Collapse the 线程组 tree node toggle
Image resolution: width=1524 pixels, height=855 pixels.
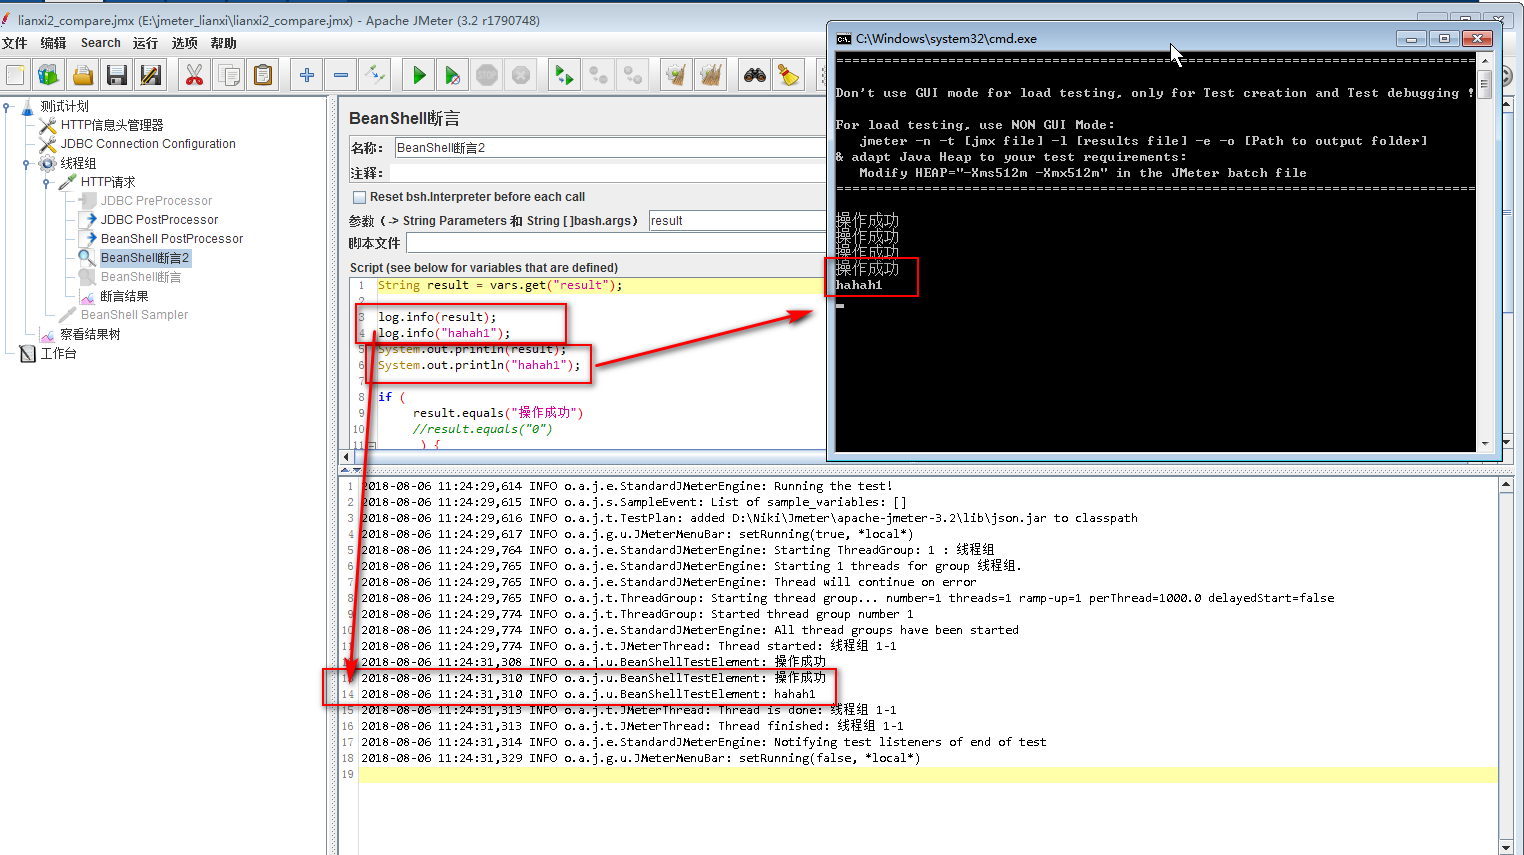[x=26, y=163]
